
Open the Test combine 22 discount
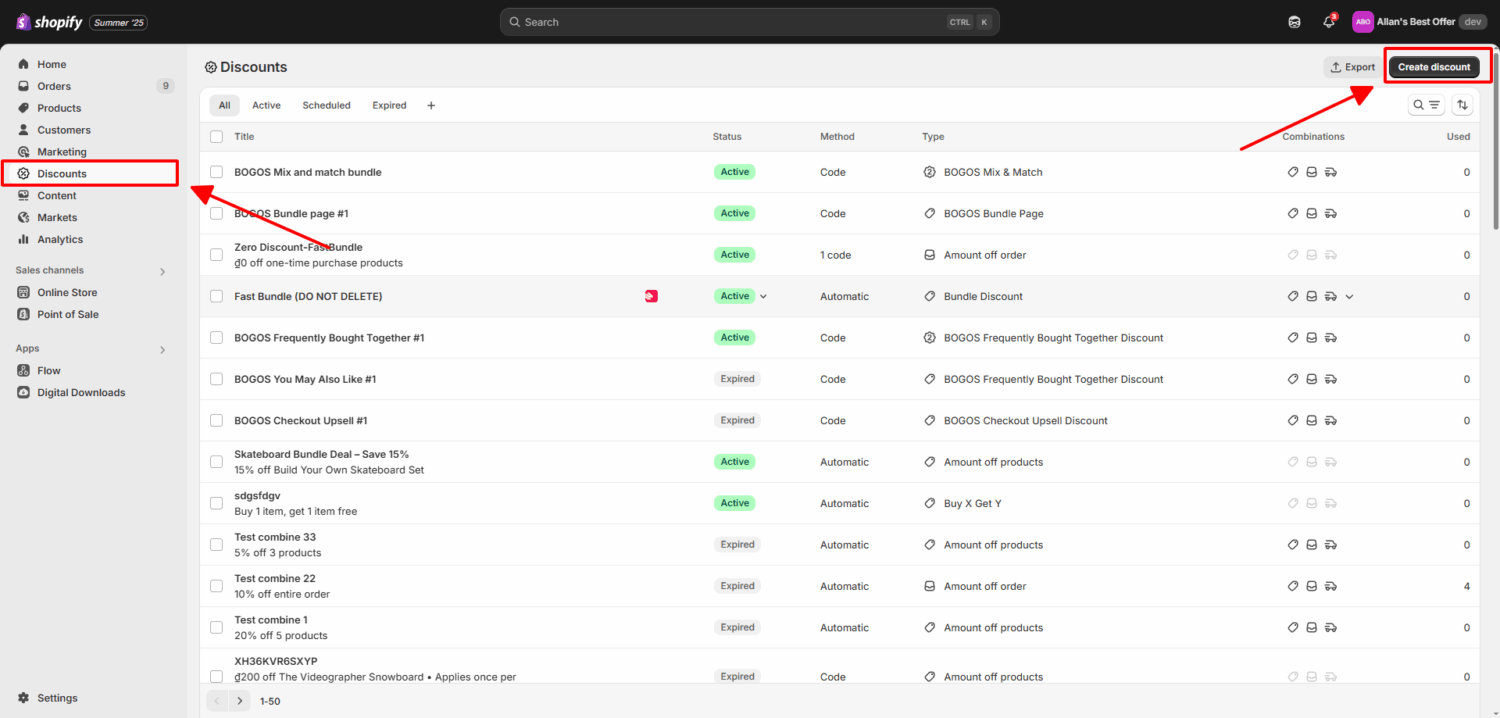pyautogui.click(x=275, y=579)
